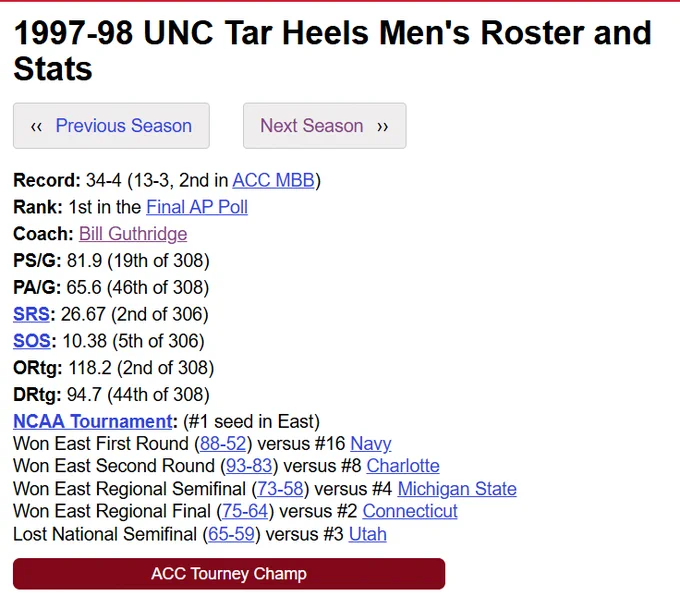Visit the Connecticut team page

coord(410,511)
